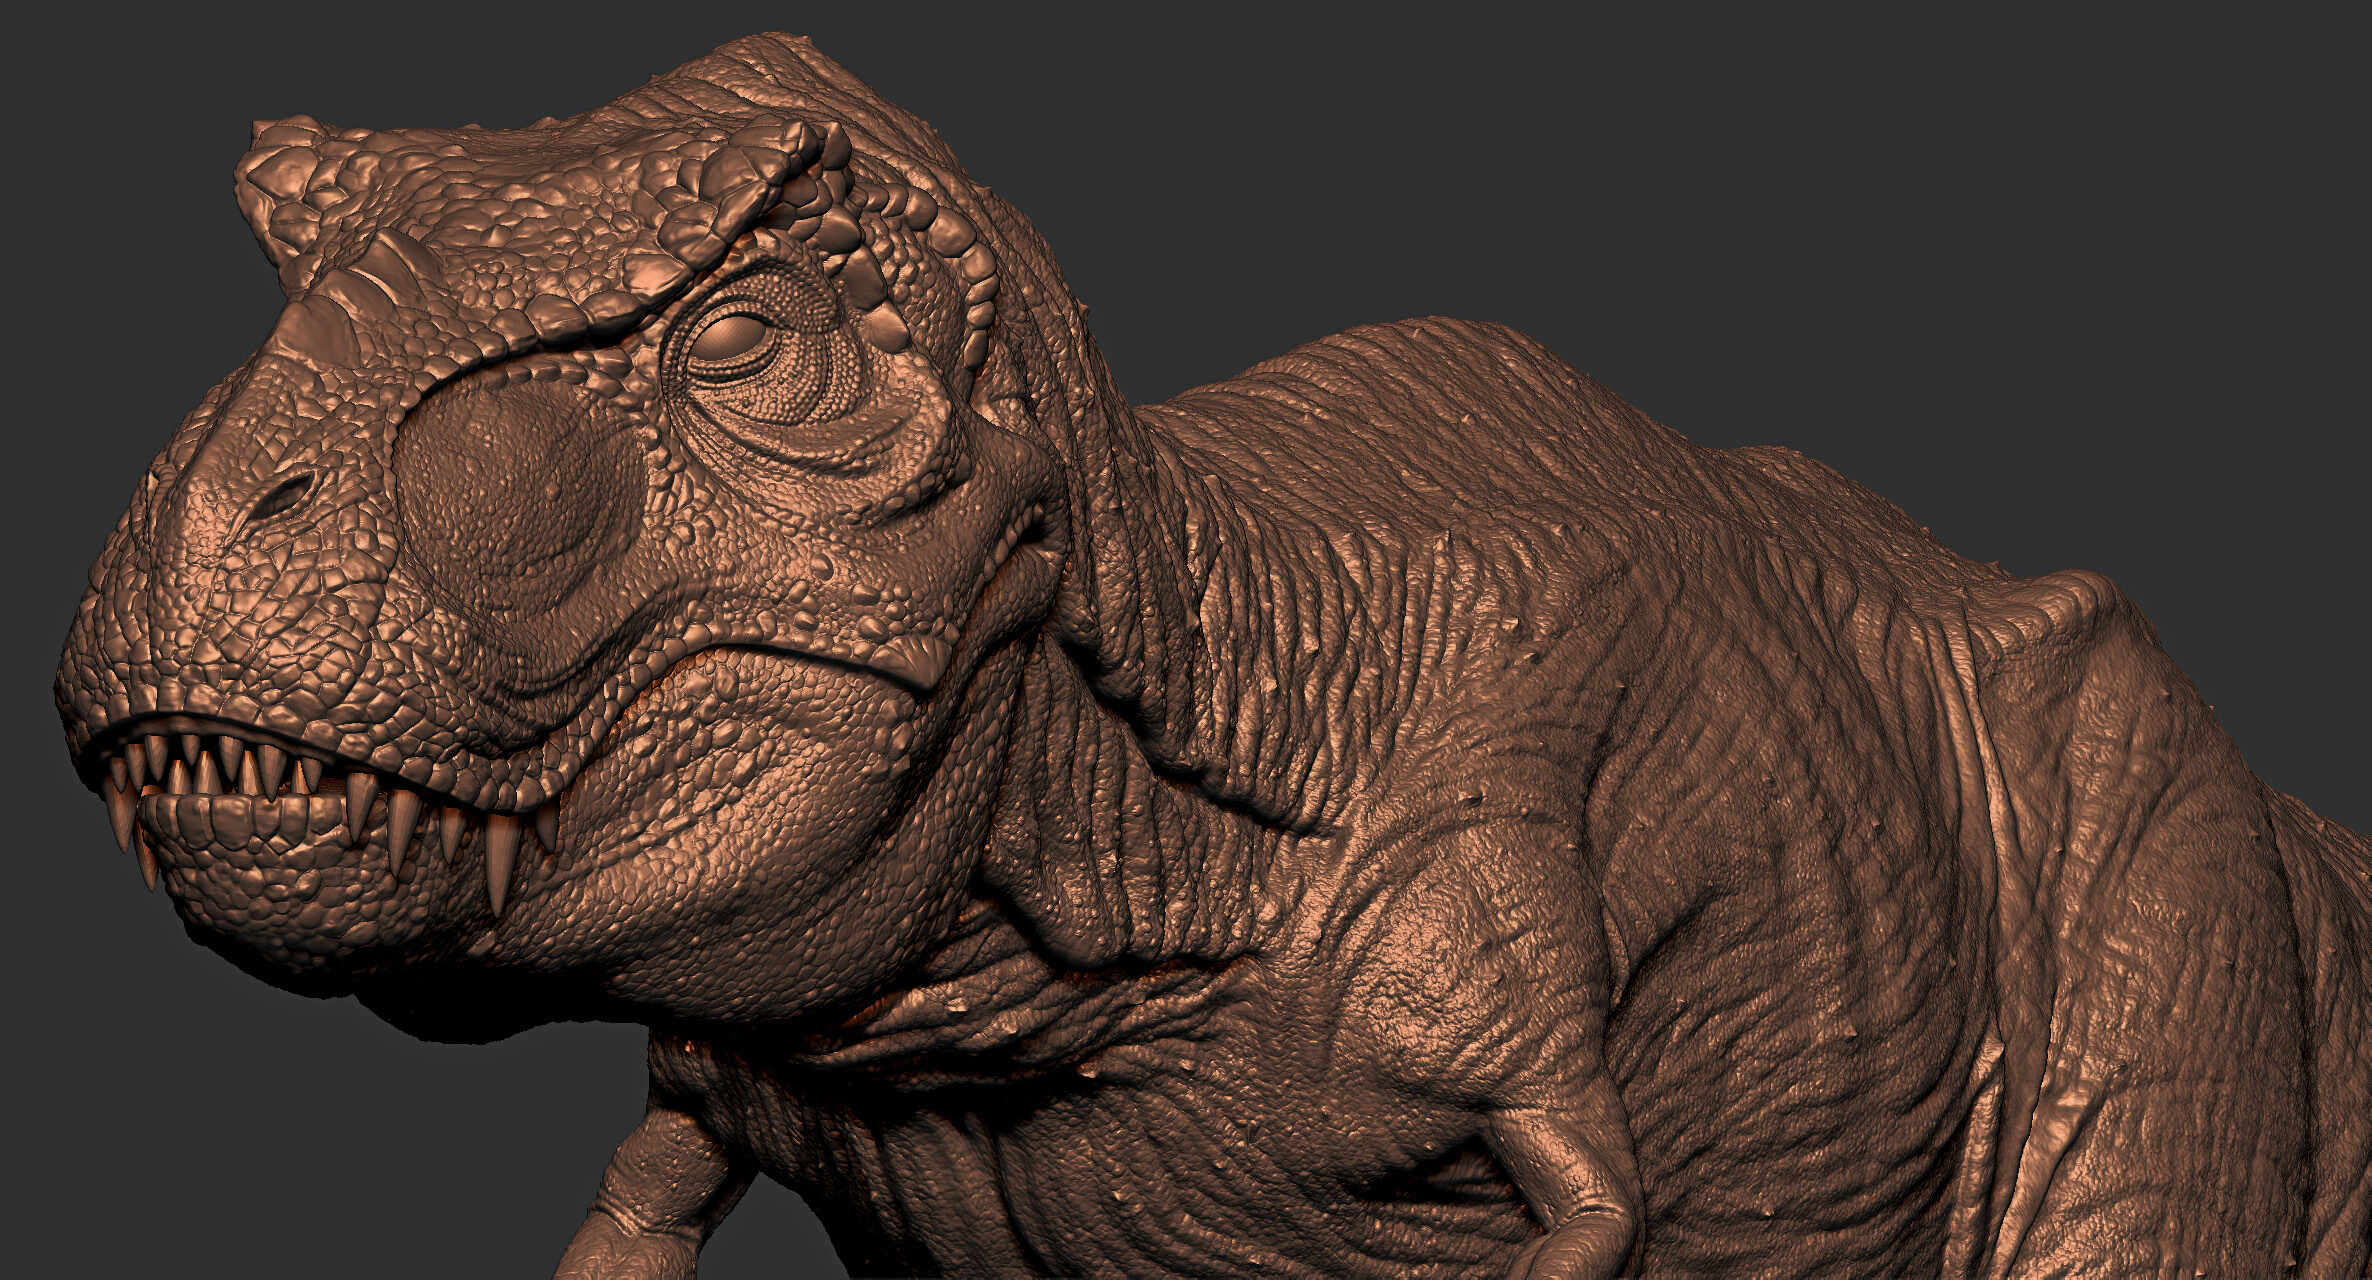Click the dinosaur's nostril opening
The width and height of the screenshot is (2372, 1280).
(285, 494)
